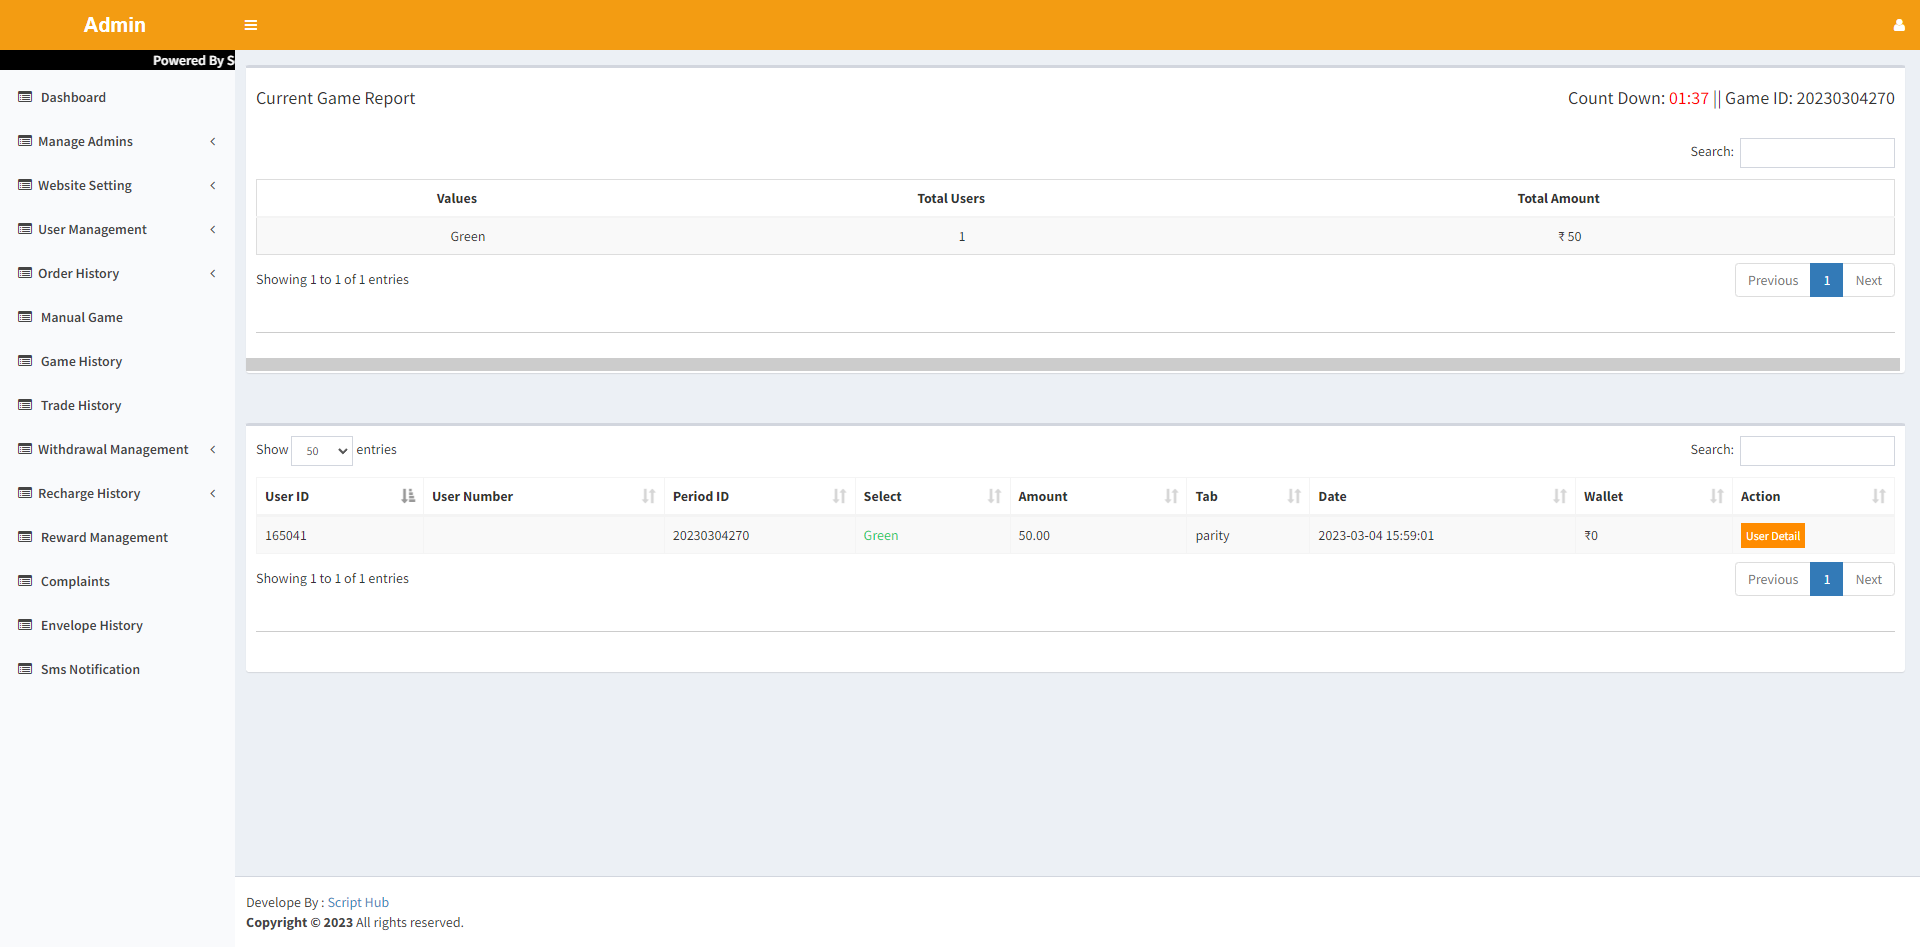Expand Withdrawal Management menu chevron

pos(212,449)
